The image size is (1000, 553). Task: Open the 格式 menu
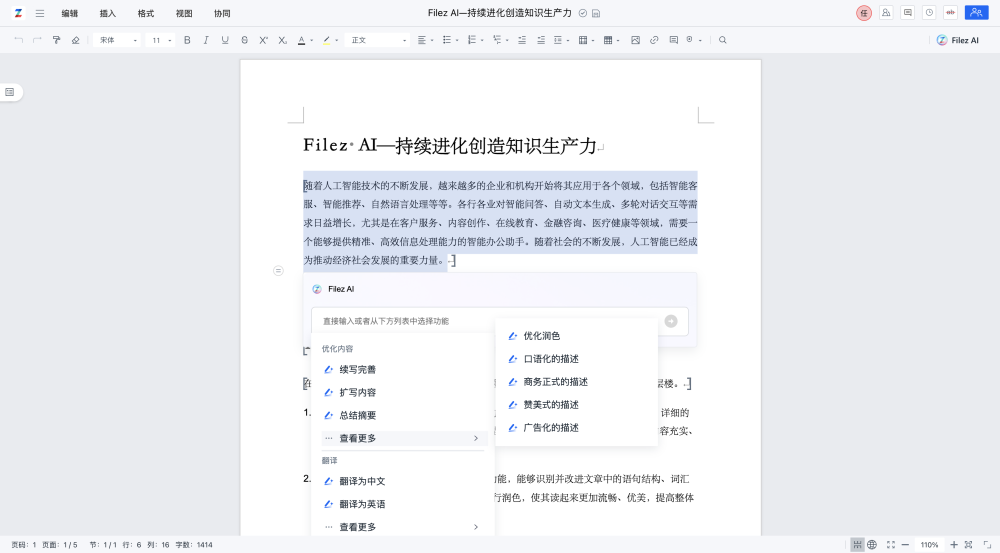click(146, 13)
